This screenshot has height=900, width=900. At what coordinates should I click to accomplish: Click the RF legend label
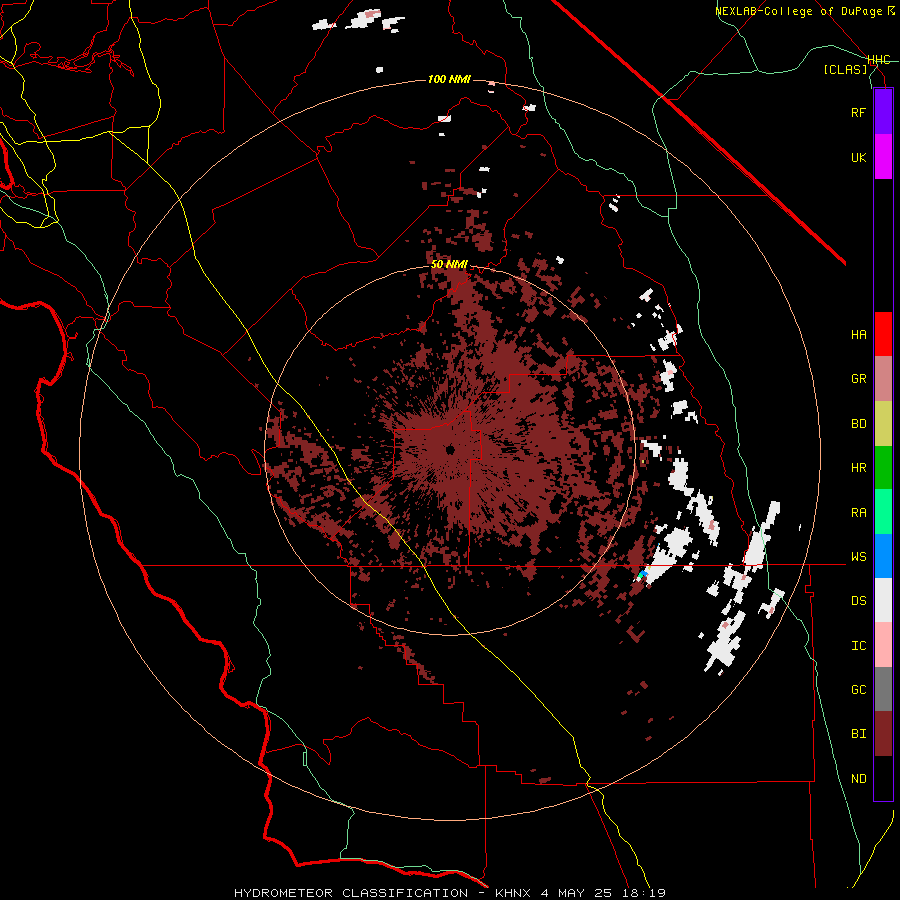point(858,112)
